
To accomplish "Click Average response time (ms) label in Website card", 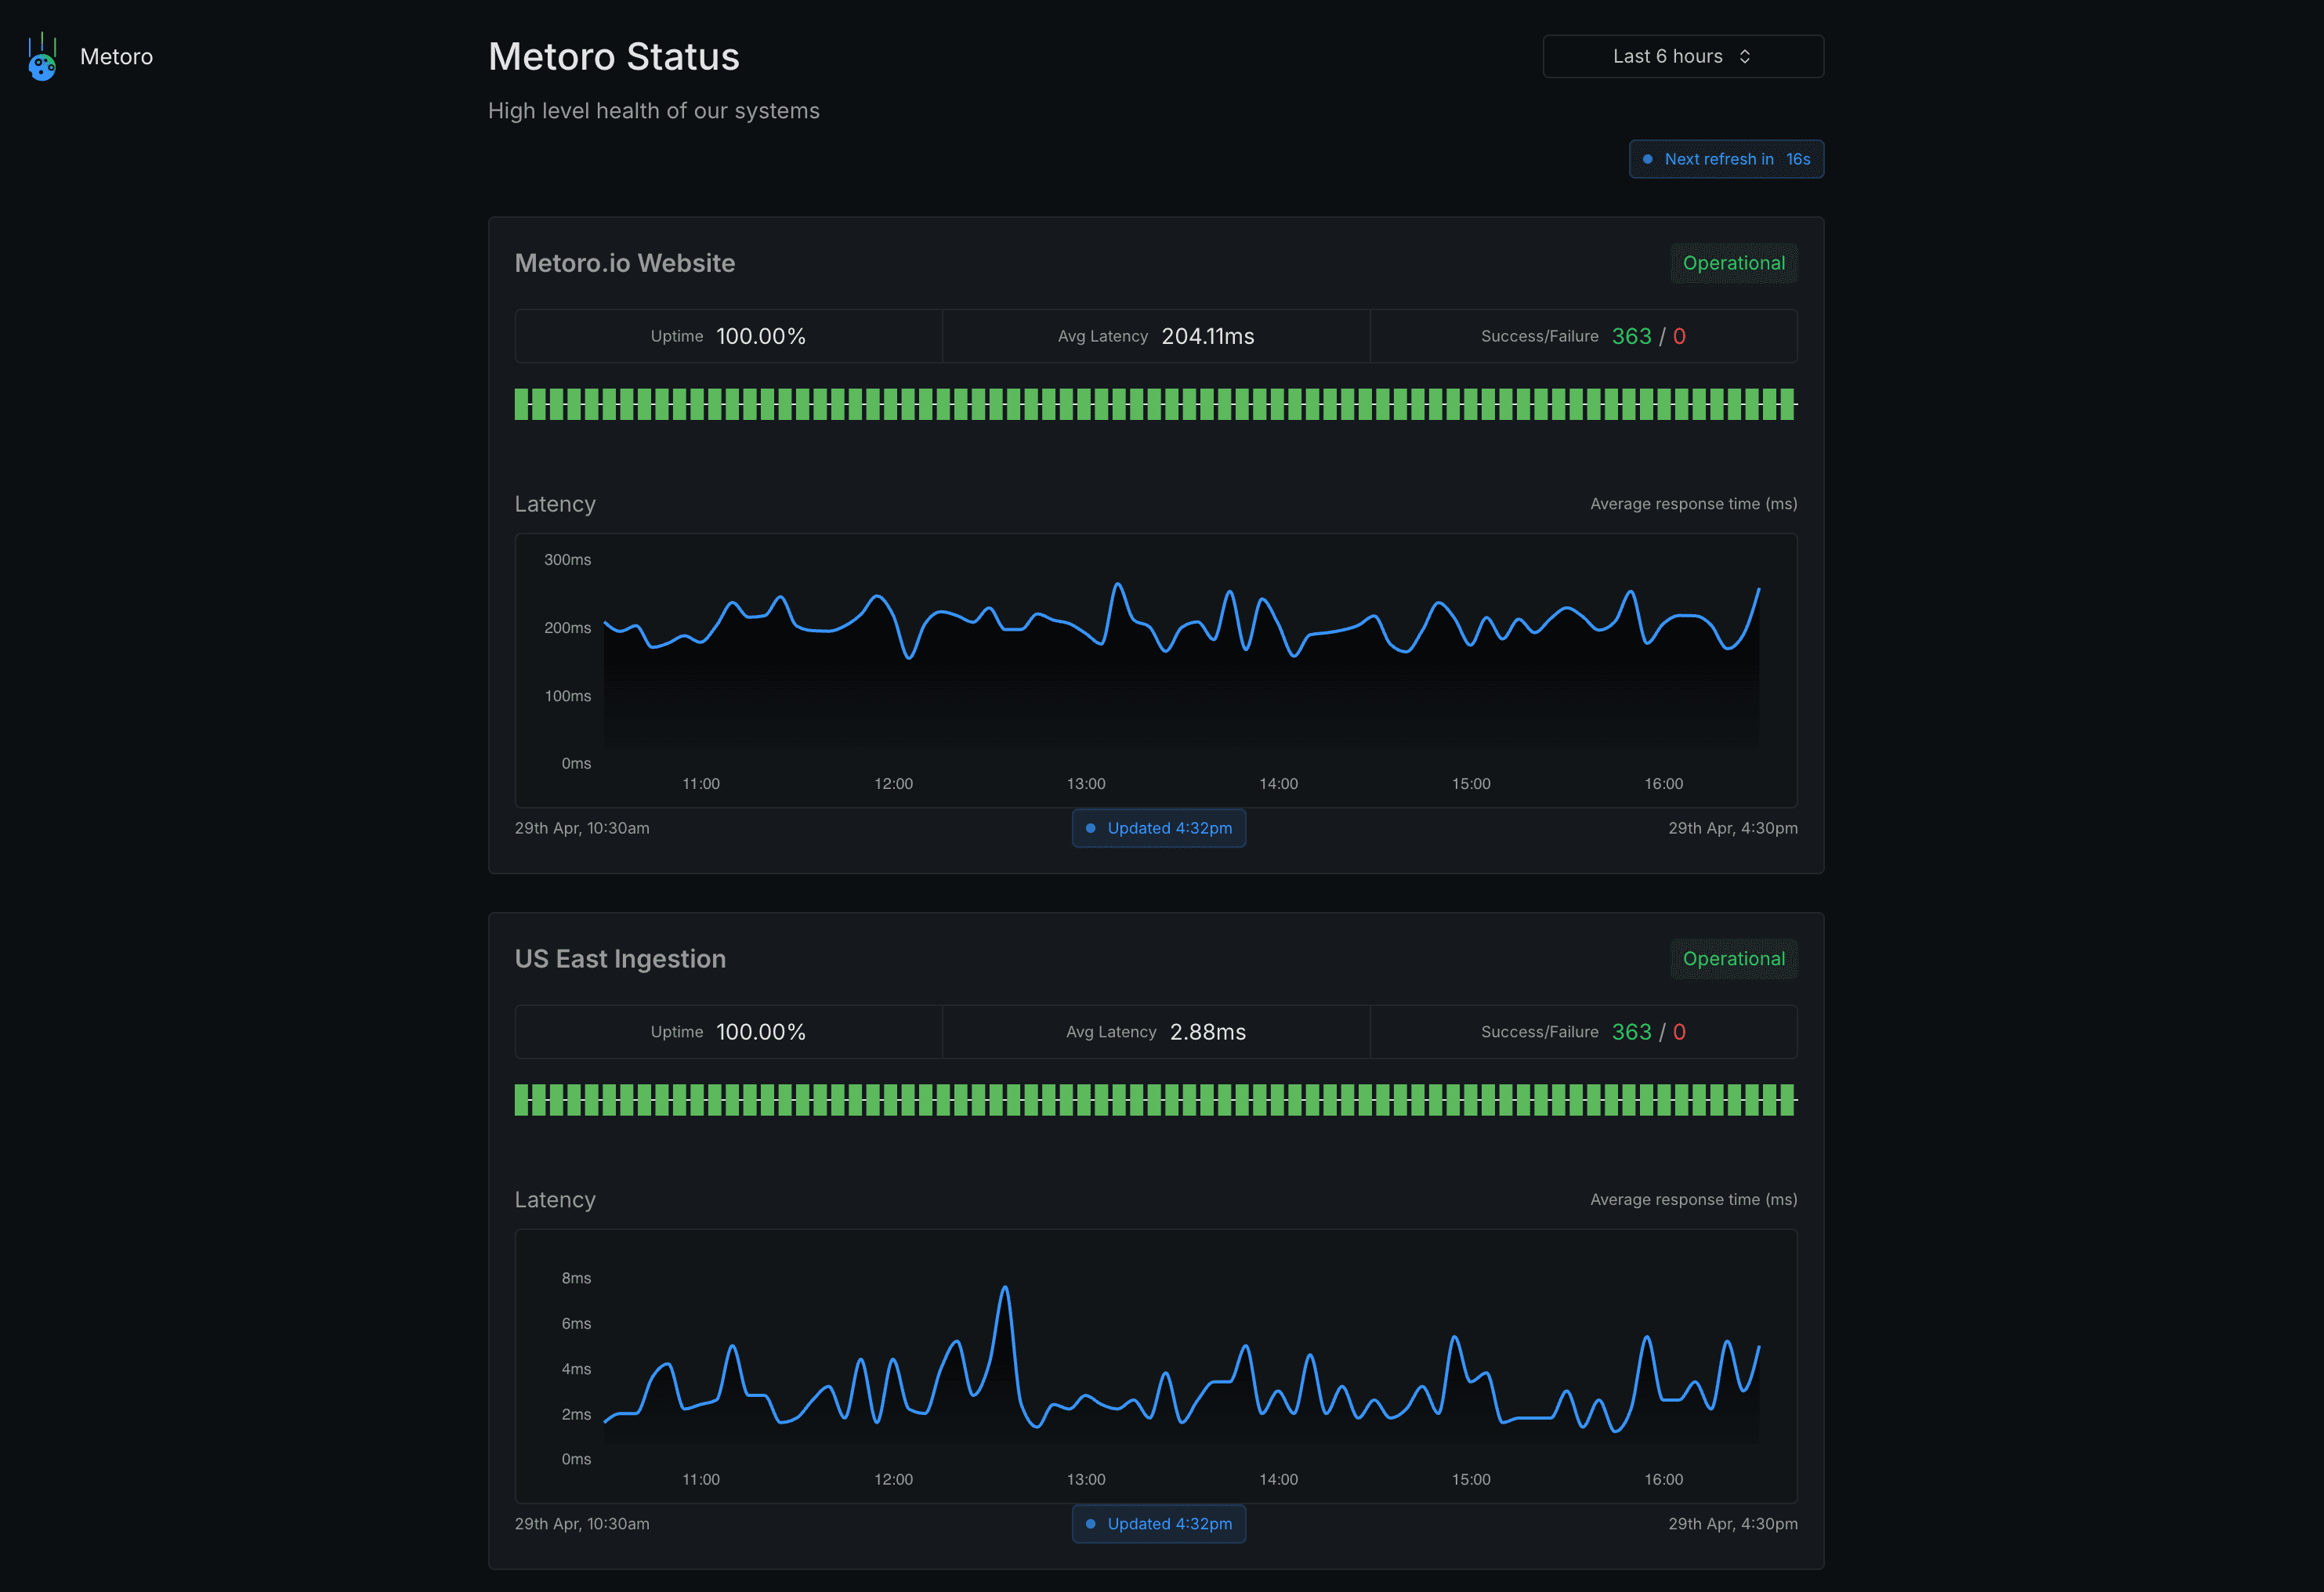I will (1693, 504).
